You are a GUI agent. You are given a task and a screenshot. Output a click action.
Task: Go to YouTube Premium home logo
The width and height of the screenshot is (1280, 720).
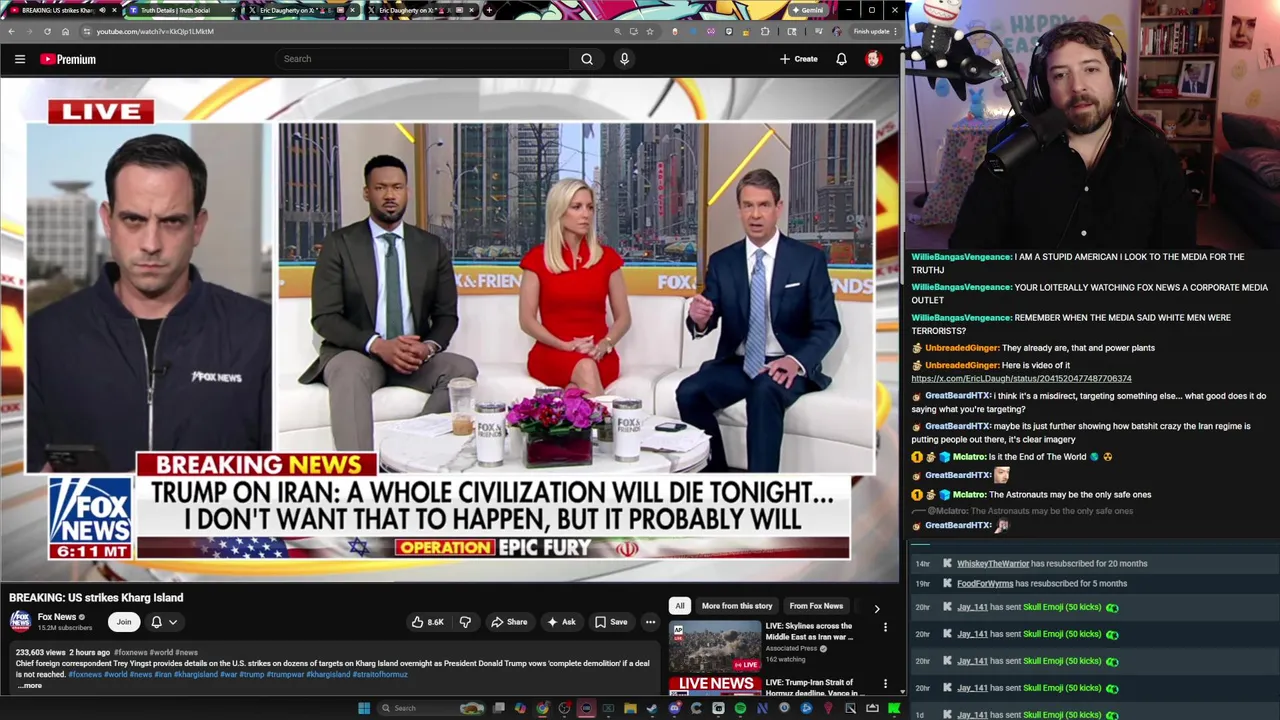pos(68,59)
